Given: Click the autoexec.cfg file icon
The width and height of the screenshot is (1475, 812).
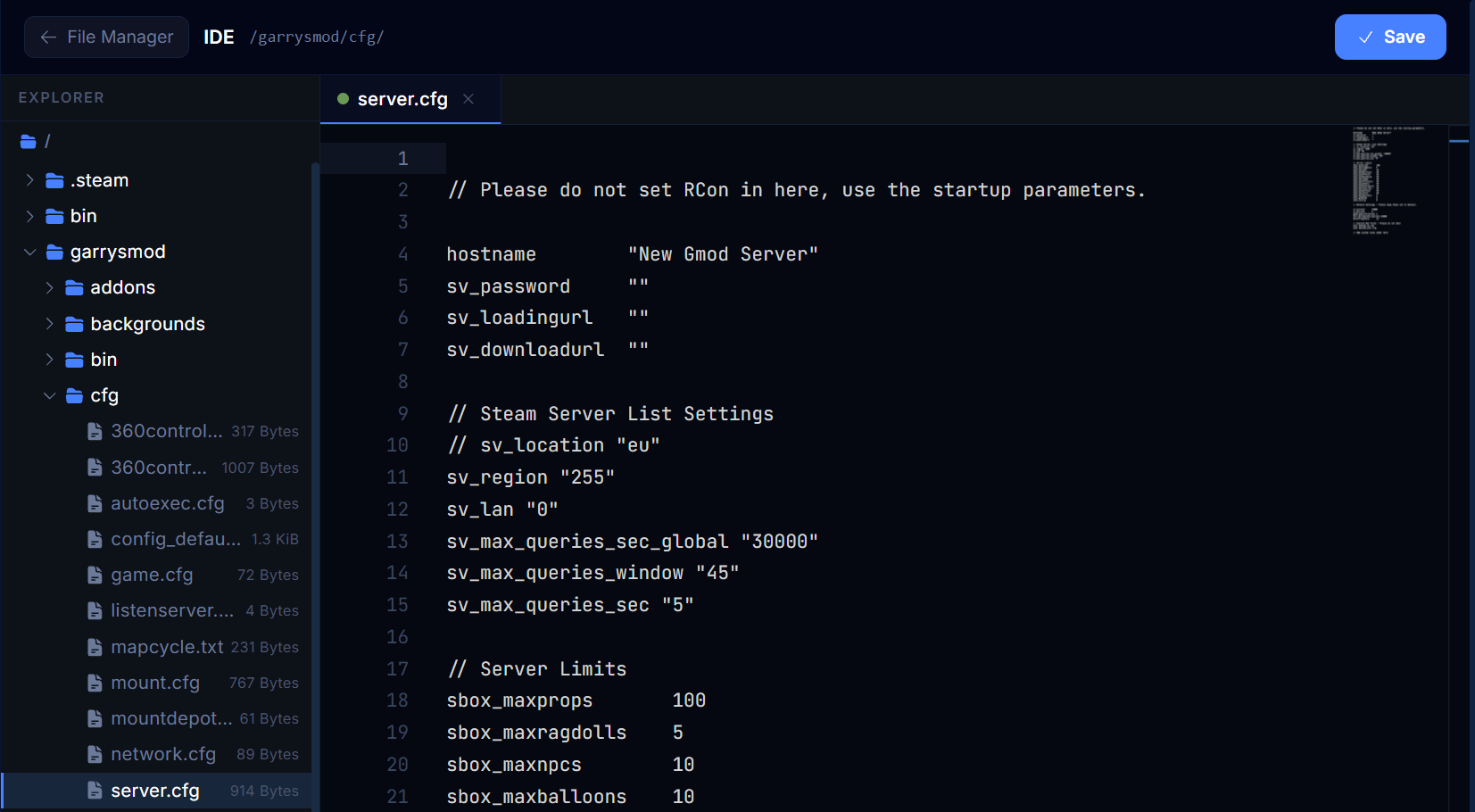Looking at the screenshot, I should coord(94,503).
